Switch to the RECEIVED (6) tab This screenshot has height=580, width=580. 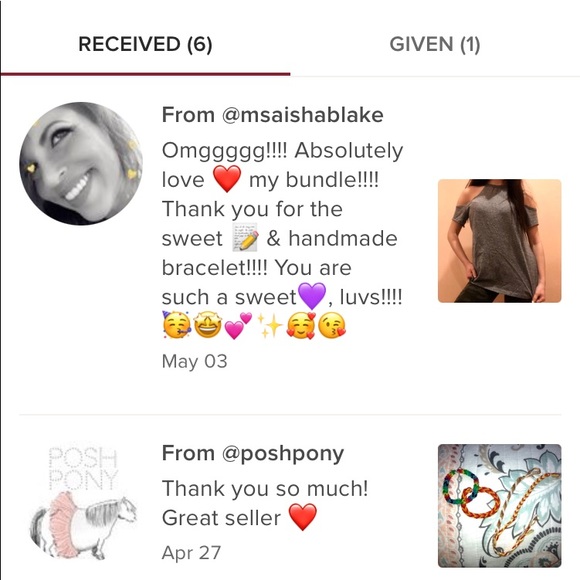[145, 44]
